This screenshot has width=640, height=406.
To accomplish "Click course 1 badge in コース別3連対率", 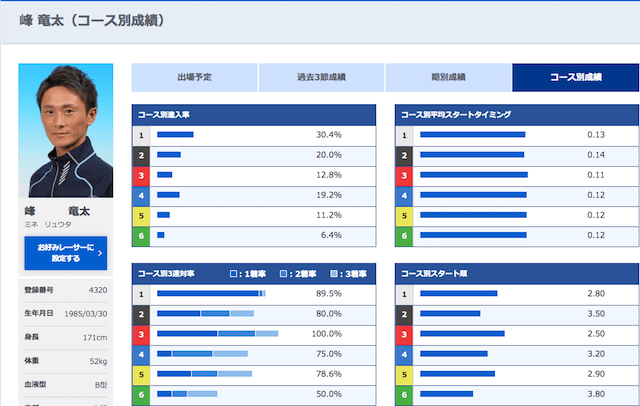I will 141,294.
